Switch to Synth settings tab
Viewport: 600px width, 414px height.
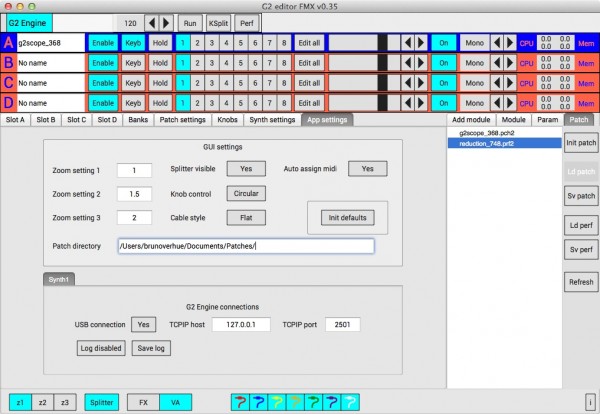272,120
